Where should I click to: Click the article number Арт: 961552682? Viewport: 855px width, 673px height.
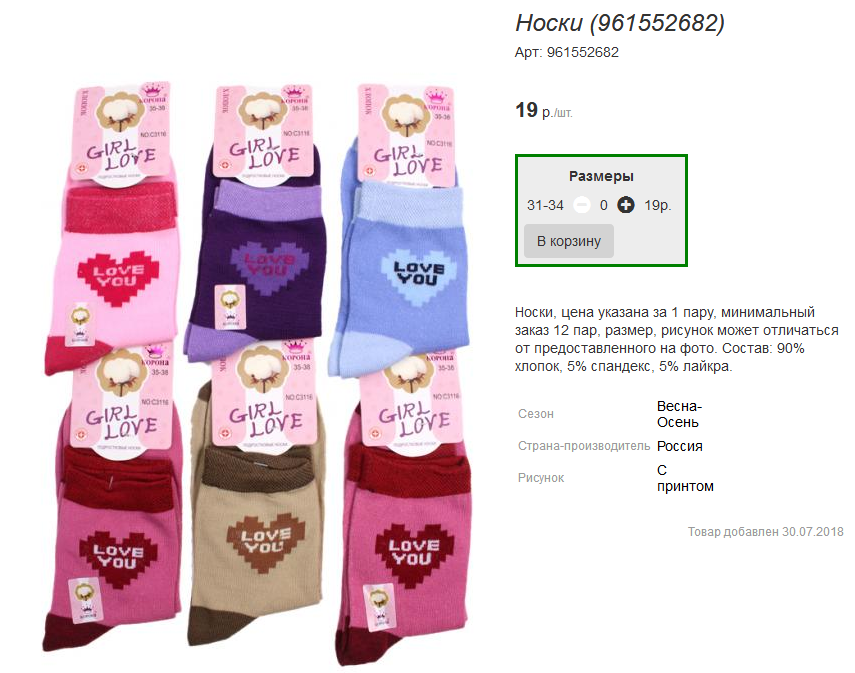[567, 52]
